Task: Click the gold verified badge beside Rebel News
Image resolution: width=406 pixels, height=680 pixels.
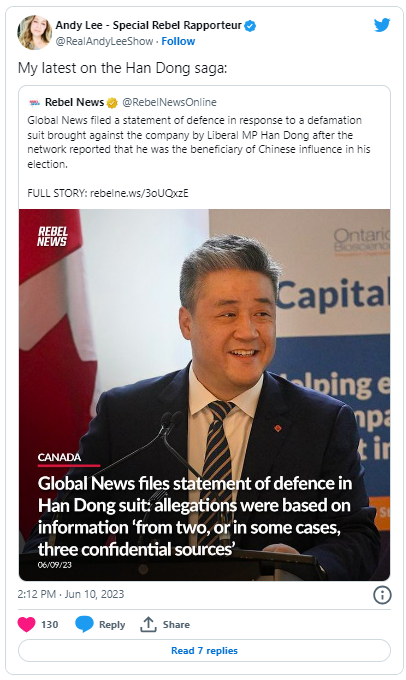Action: 112,103
